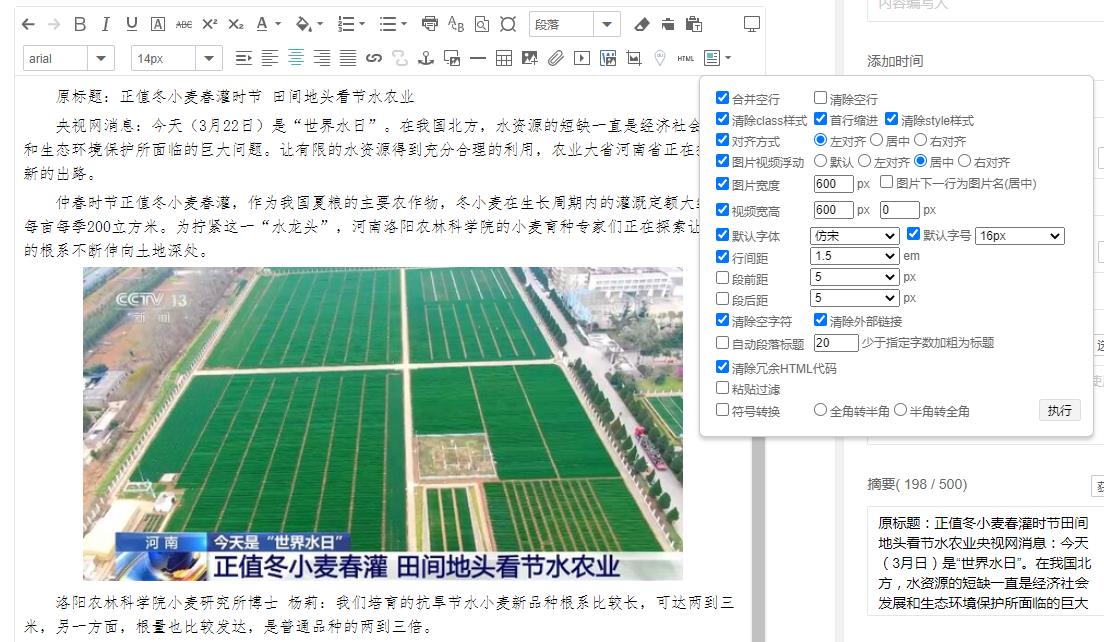
Task: Apply strikethrough formatting
Action: 184,25
